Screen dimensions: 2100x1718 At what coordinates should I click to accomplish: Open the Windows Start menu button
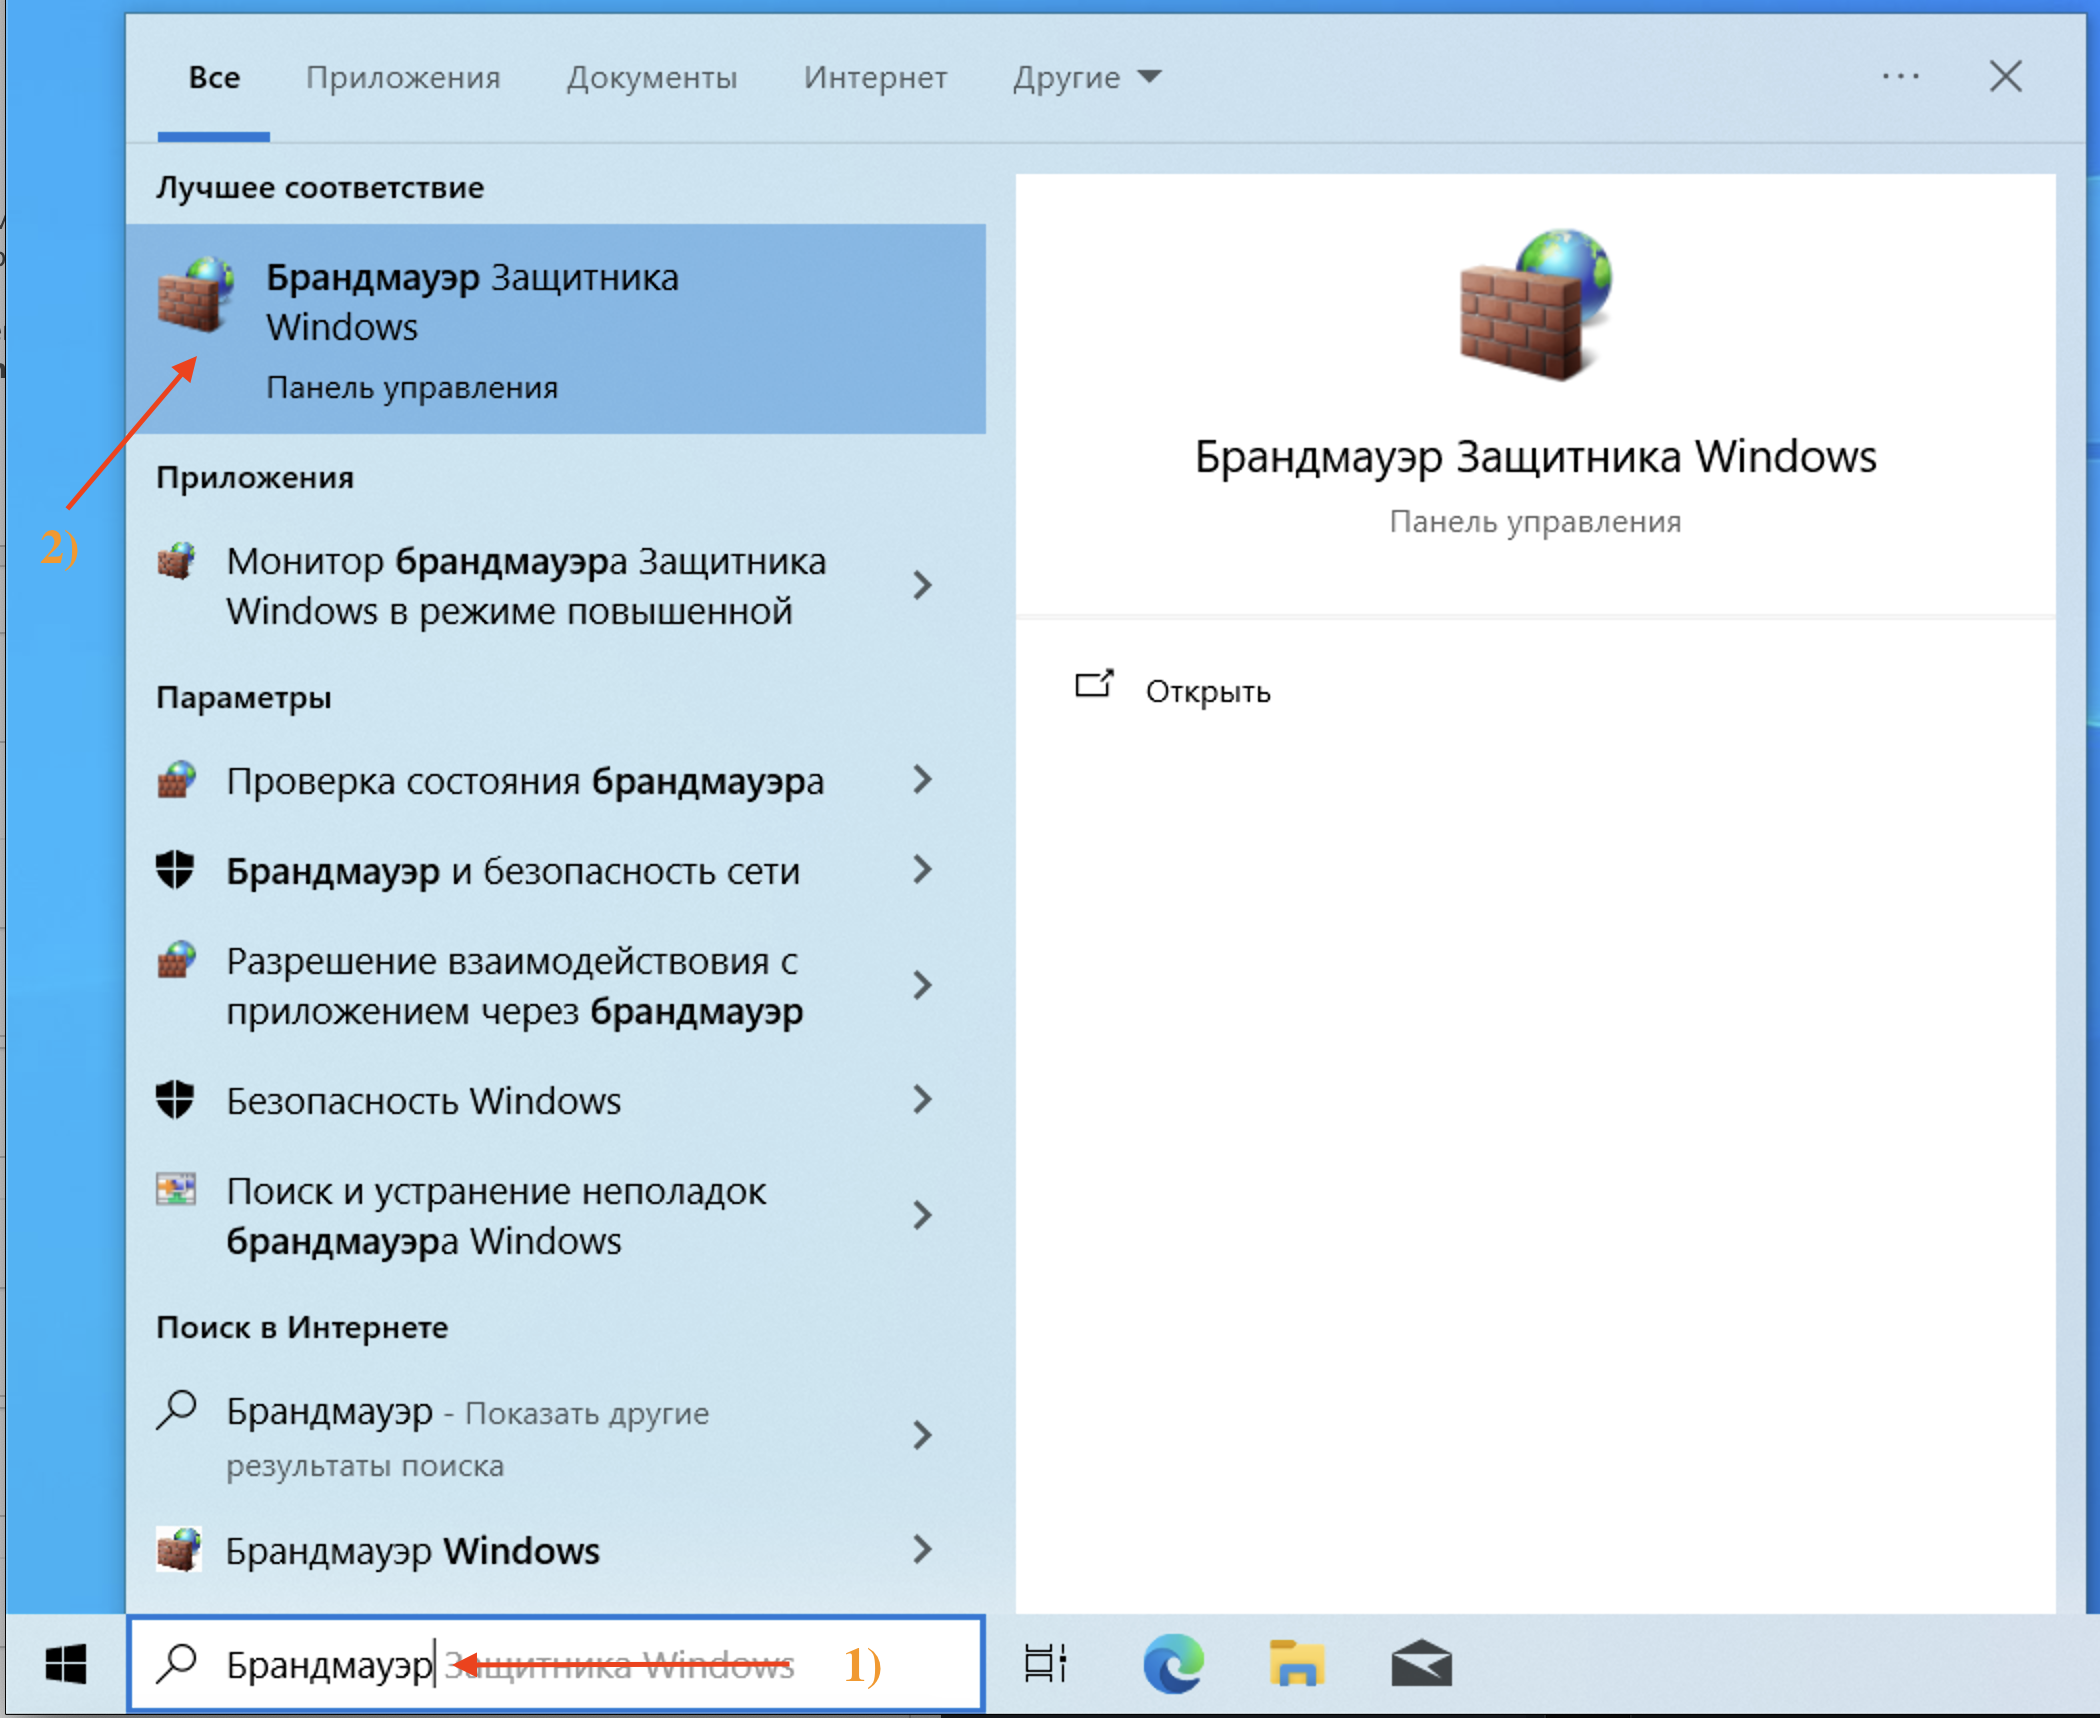click(x=66, y=1665)
